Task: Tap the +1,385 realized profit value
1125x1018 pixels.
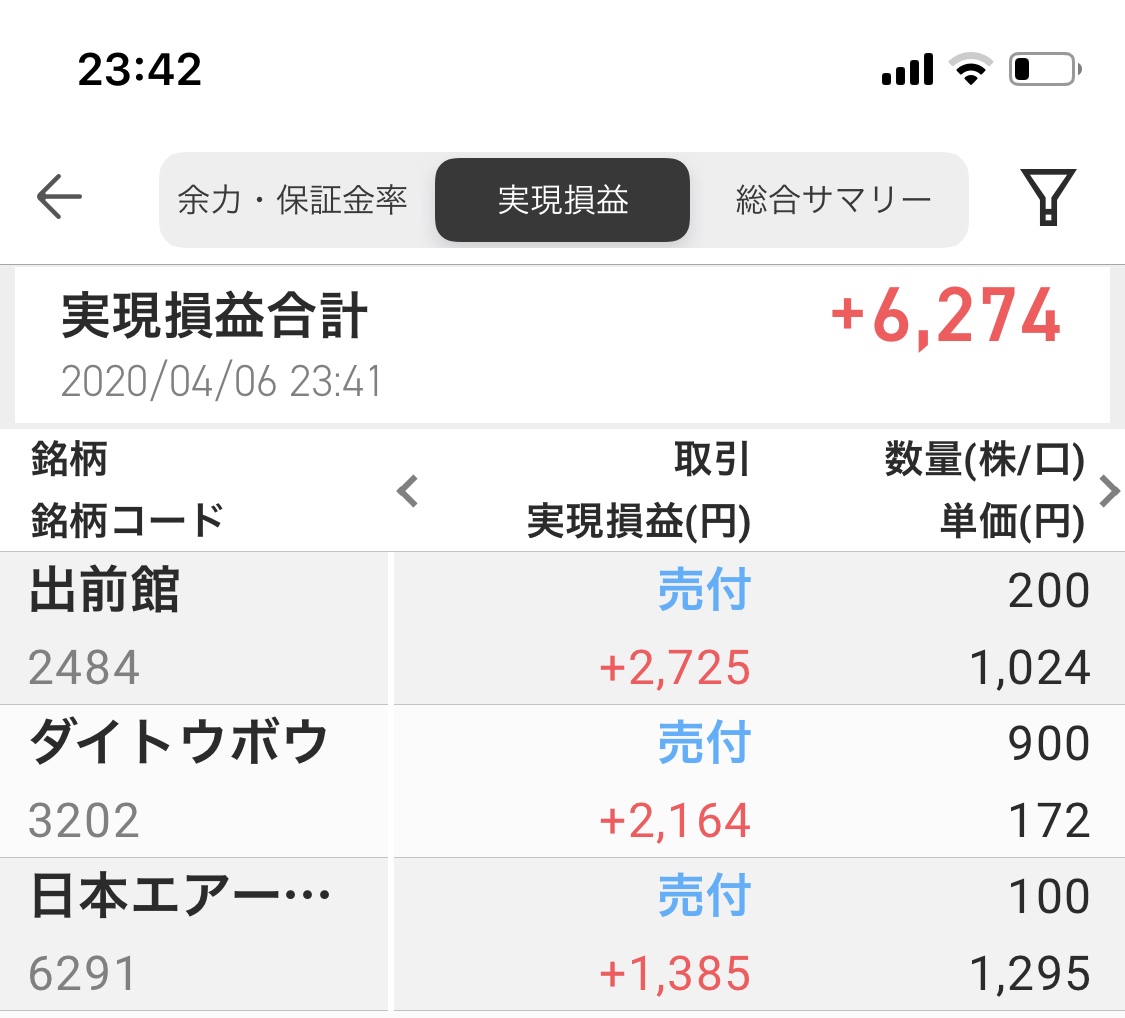Action: click(x=674, y=974)
